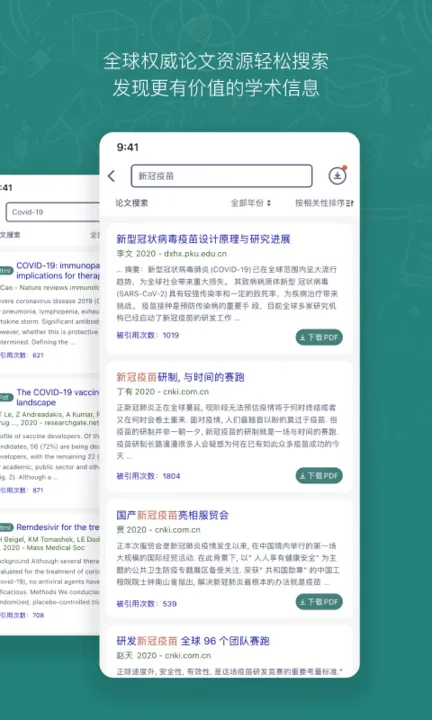Open the Remdesivir for the treatment article
The width and height of the screenshot is (432, 720).
pos(58,527)
